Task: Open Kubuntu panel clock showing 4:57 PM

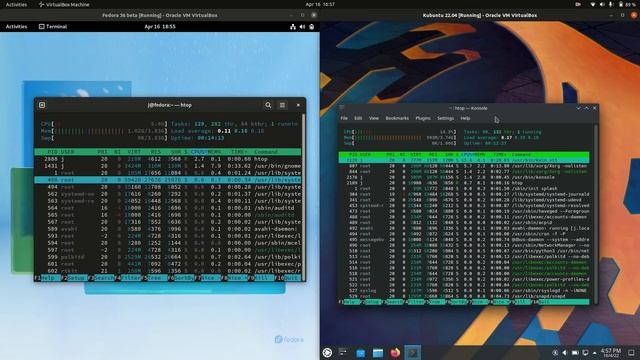Action: pyautogui.click(x=611, y=353)
